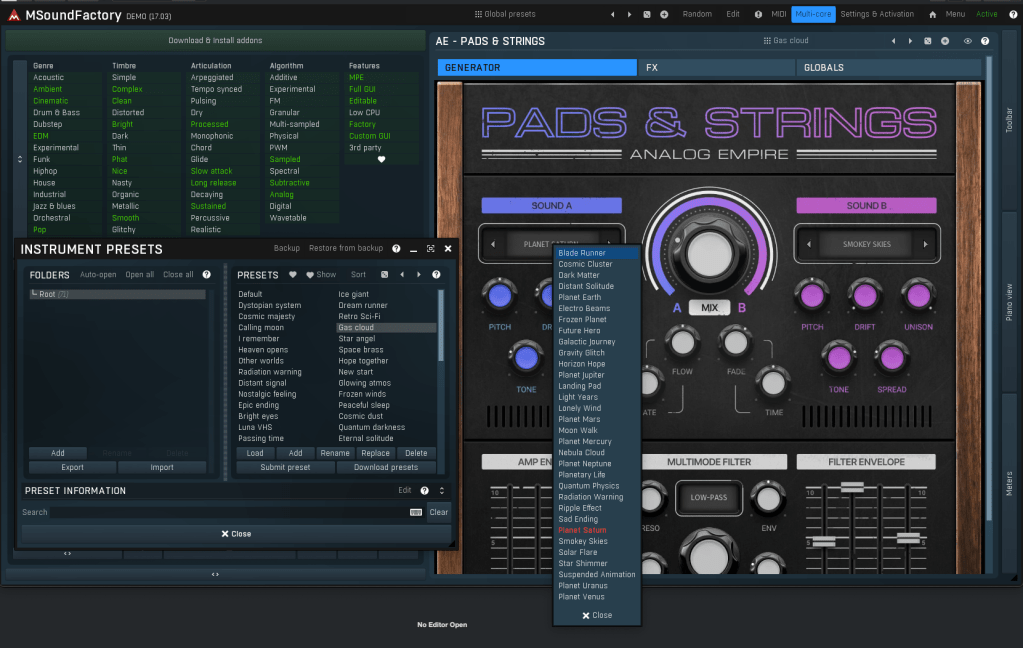Click the help question mark in Folders header
Image resolution: width=1023 pixels, height=648 pixels.
[x=207, y=274]
